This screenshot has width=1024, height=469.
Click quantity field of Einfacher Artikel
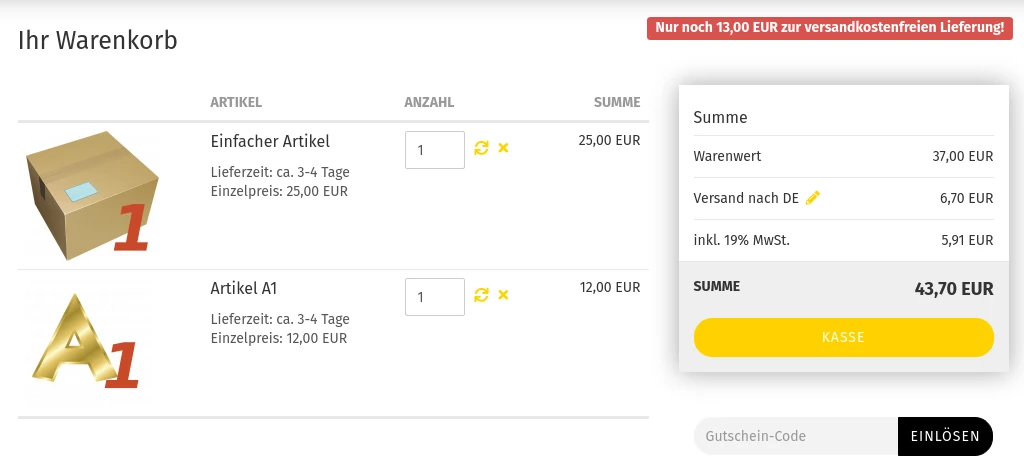click(435, 150)
